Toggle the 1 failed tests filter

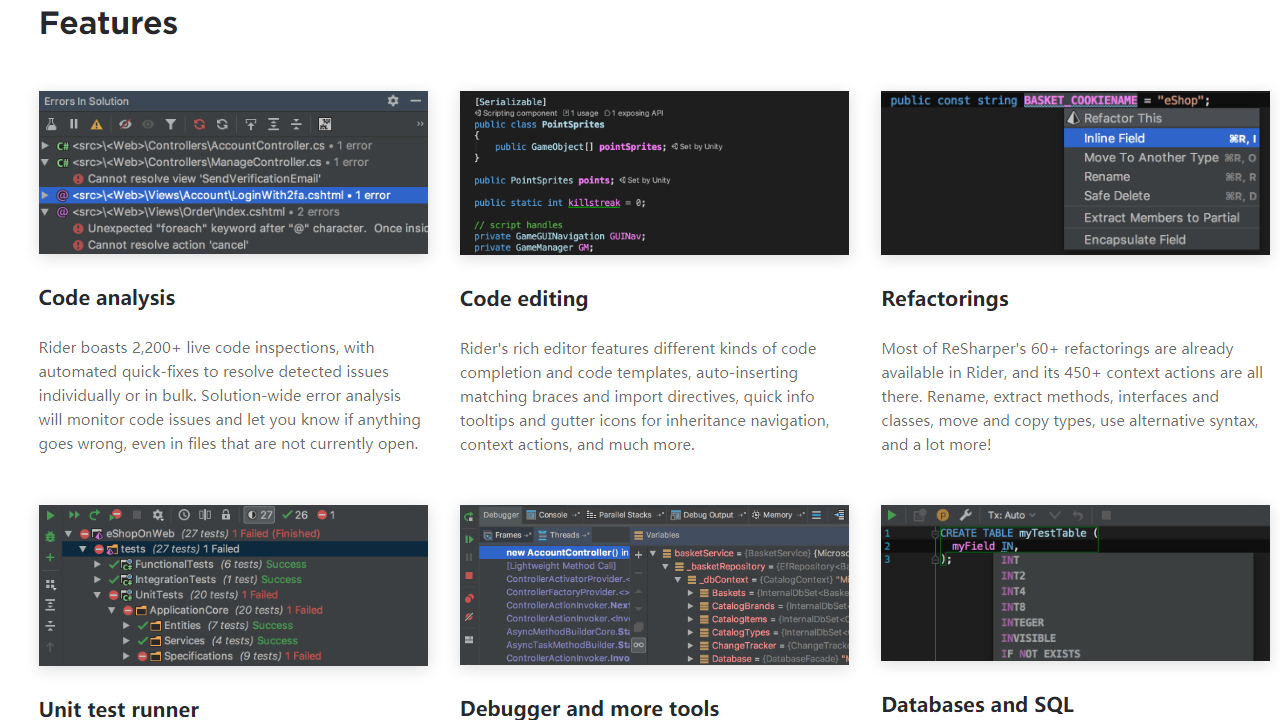tap(326, 515)
